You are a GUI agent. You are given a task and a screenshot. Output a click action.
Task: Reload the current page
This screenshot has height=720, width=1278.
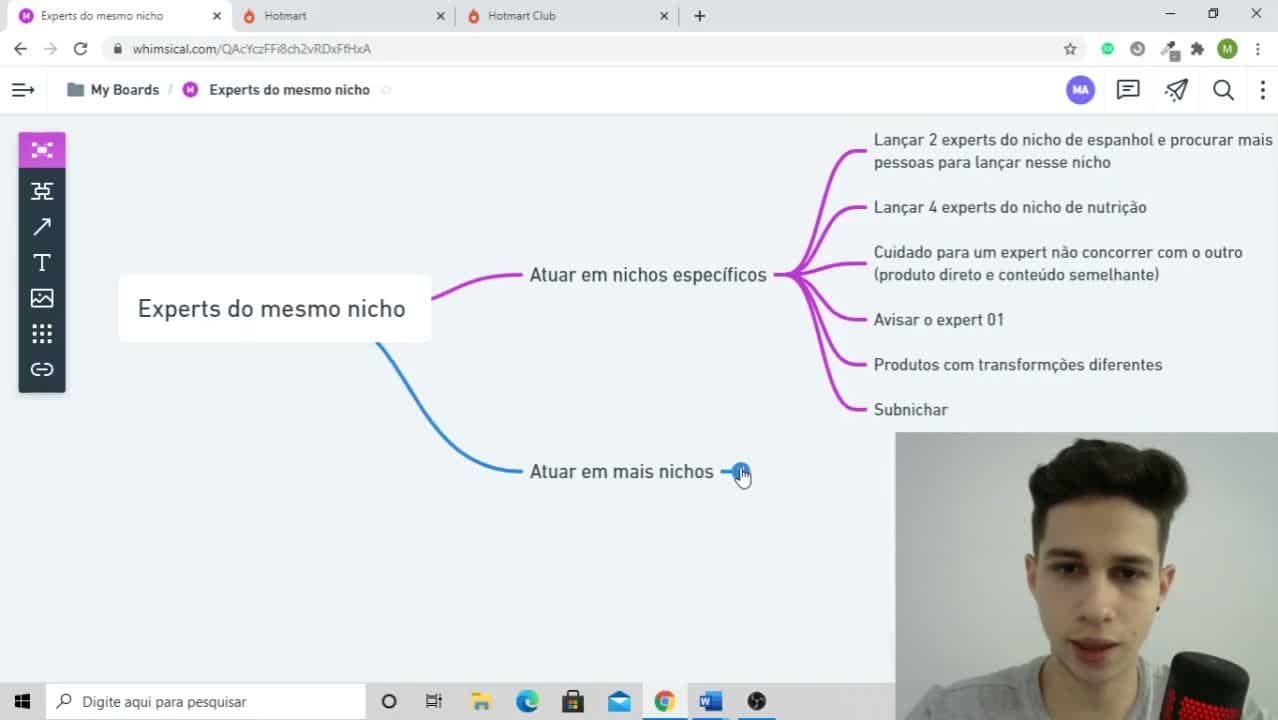[x=80, y=49]
